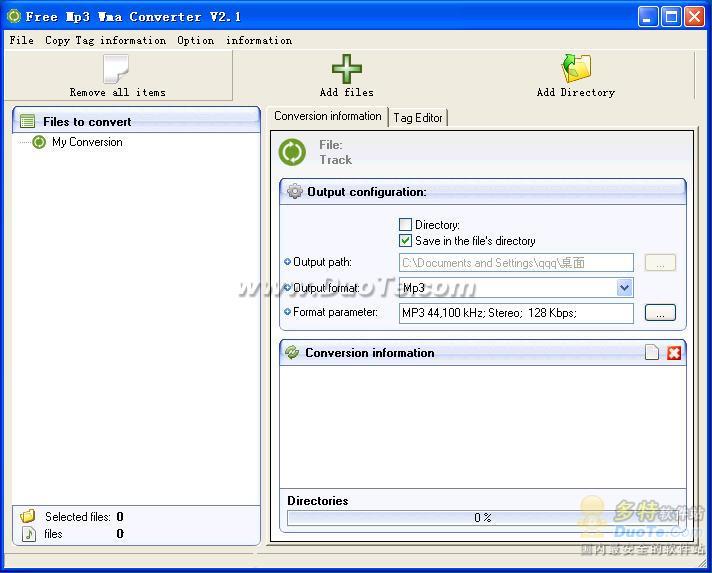The image size is (712, 573).
Task: Click the Selected files folder icon
Action: 28,516
